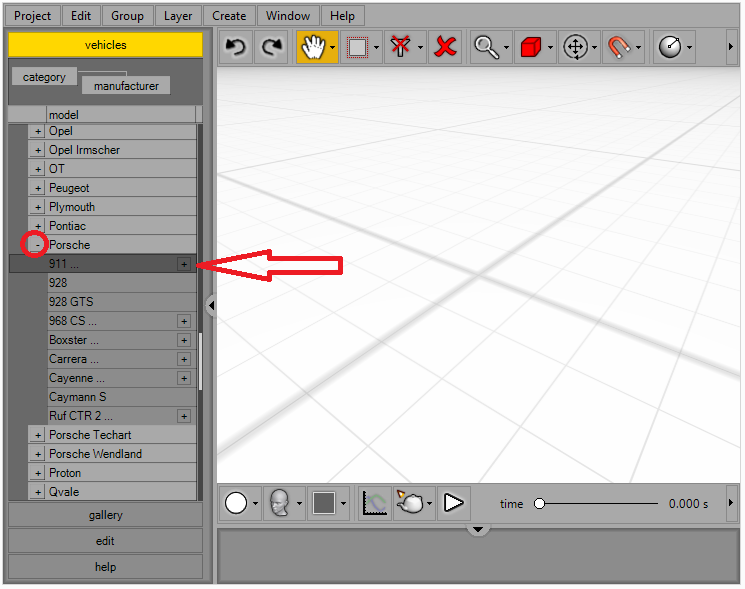Viewport: 745px width, 589px height.
Task: Open teapot icon dropdown arrow
Action: click(430, 503)
